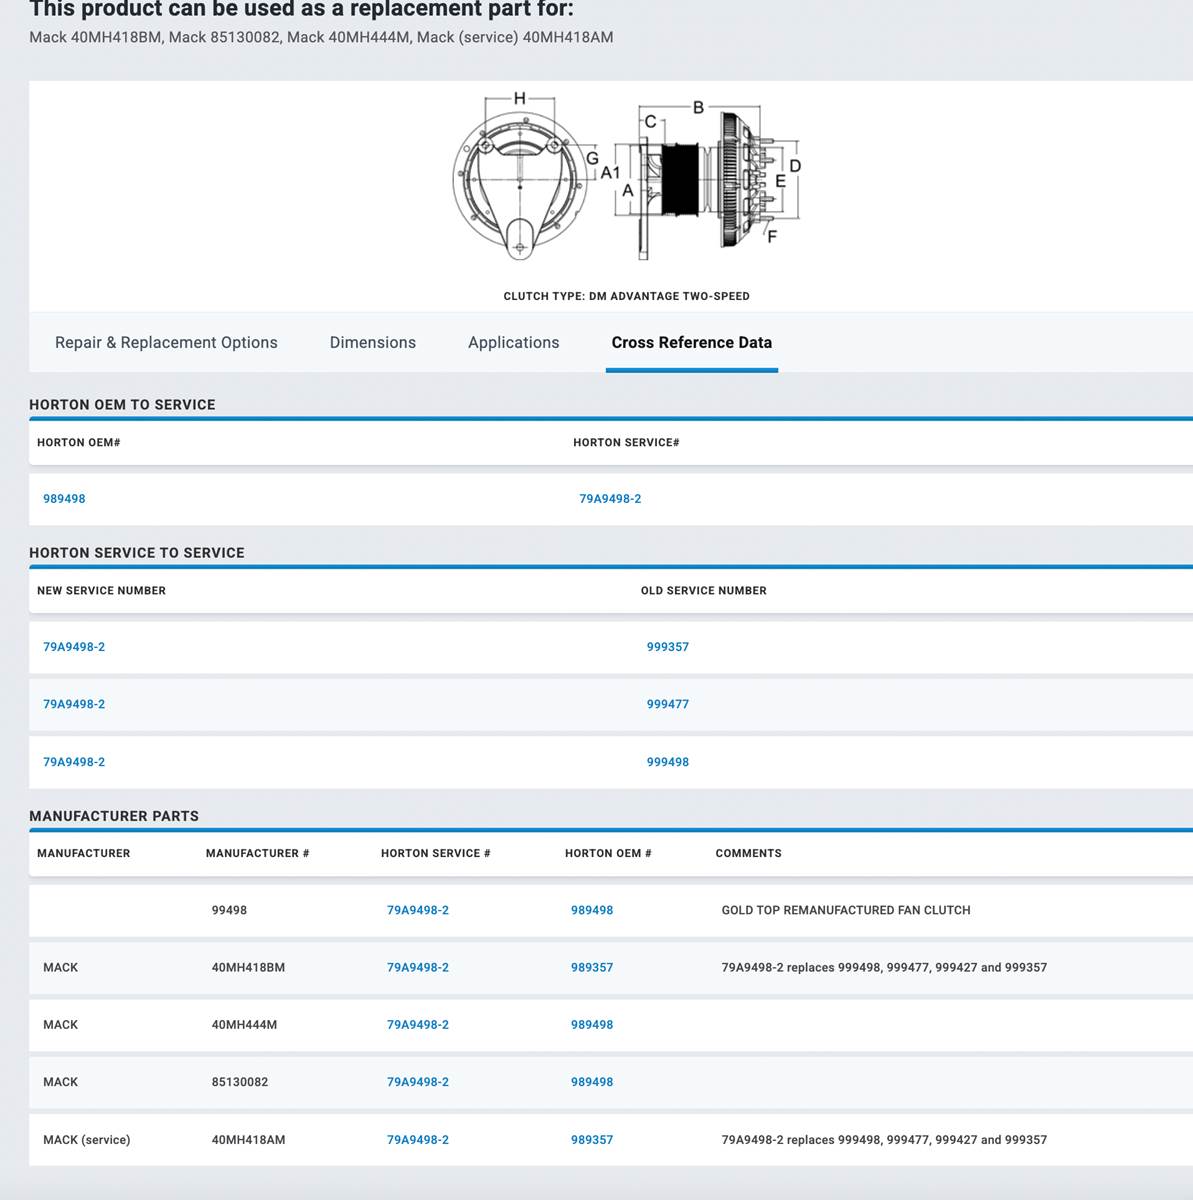The height and width of the screenshot is (1200, 1193).
Task: Open old service number 999357
Action: [x=667, y=647]
